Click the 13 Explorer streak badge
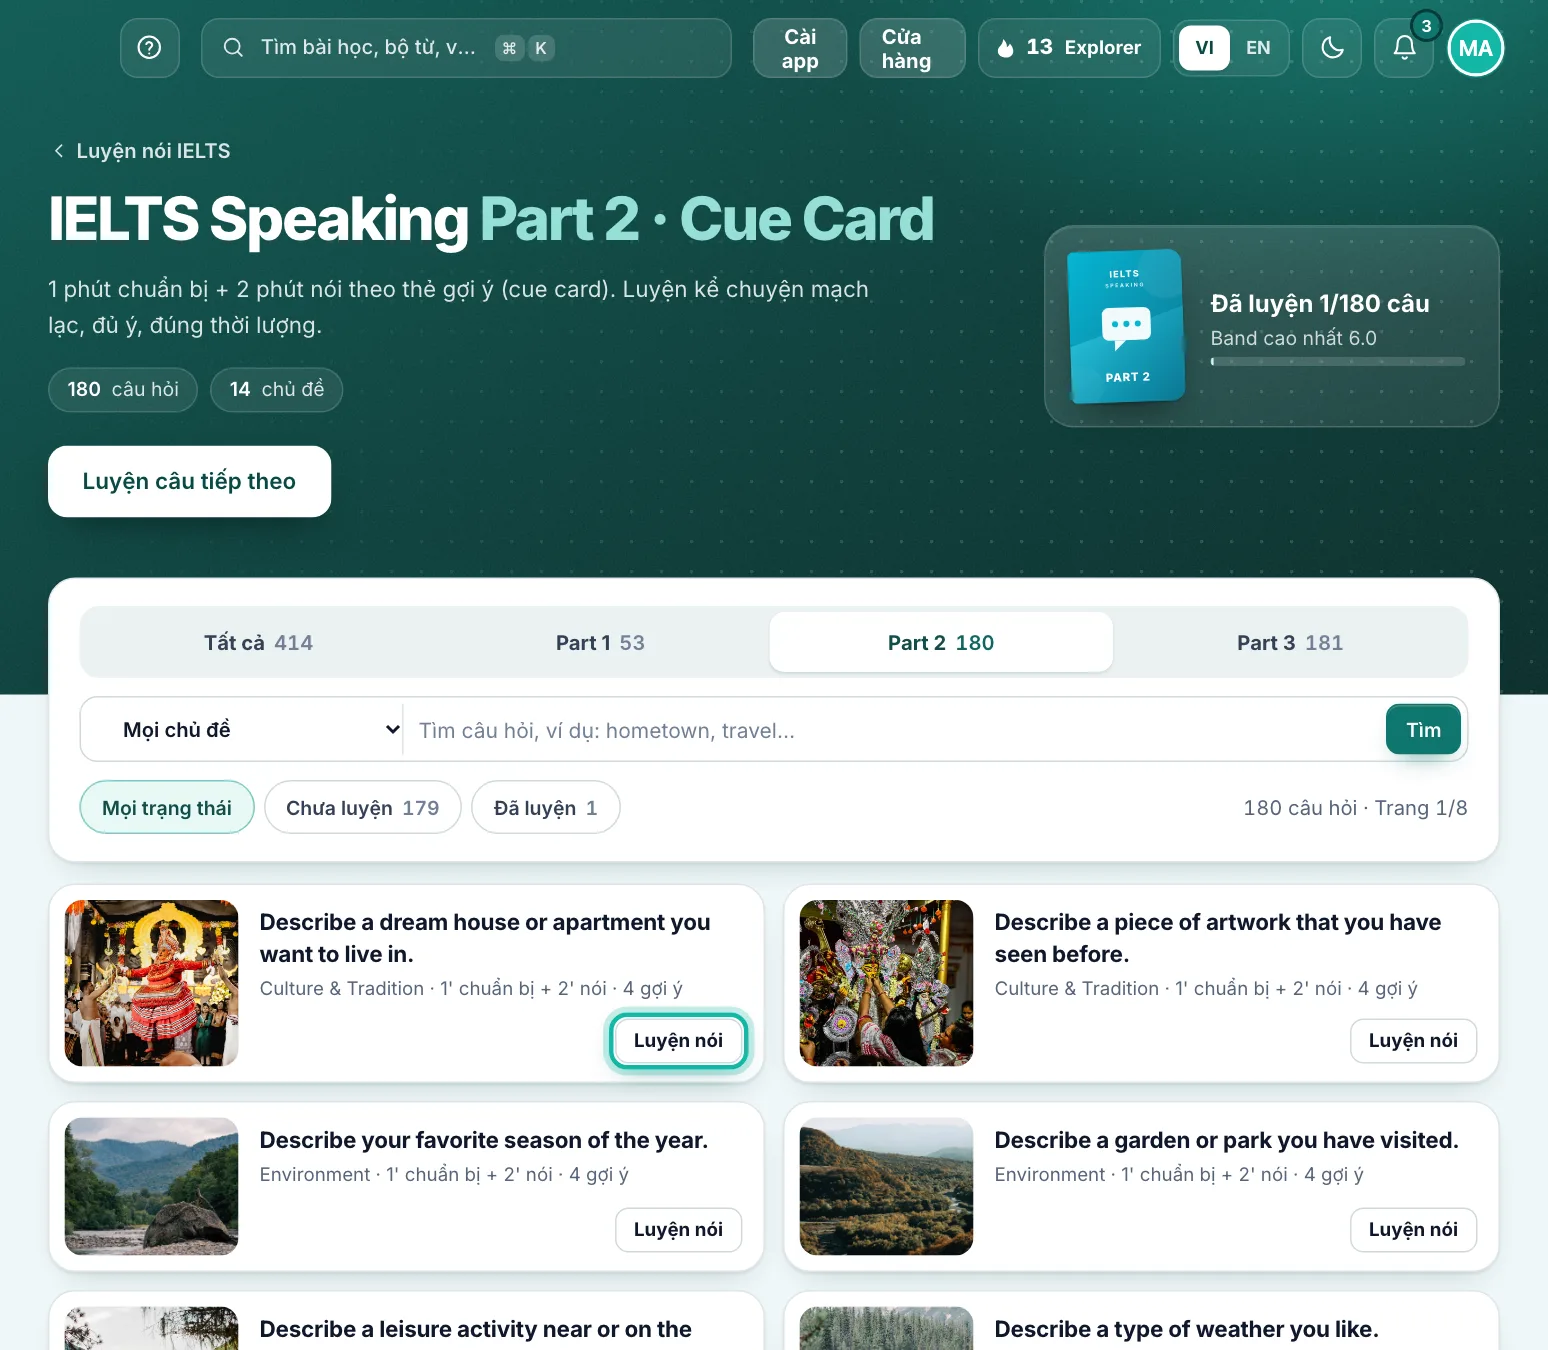Screen dimensions: 1548x1350 (x=1069, y=48)
